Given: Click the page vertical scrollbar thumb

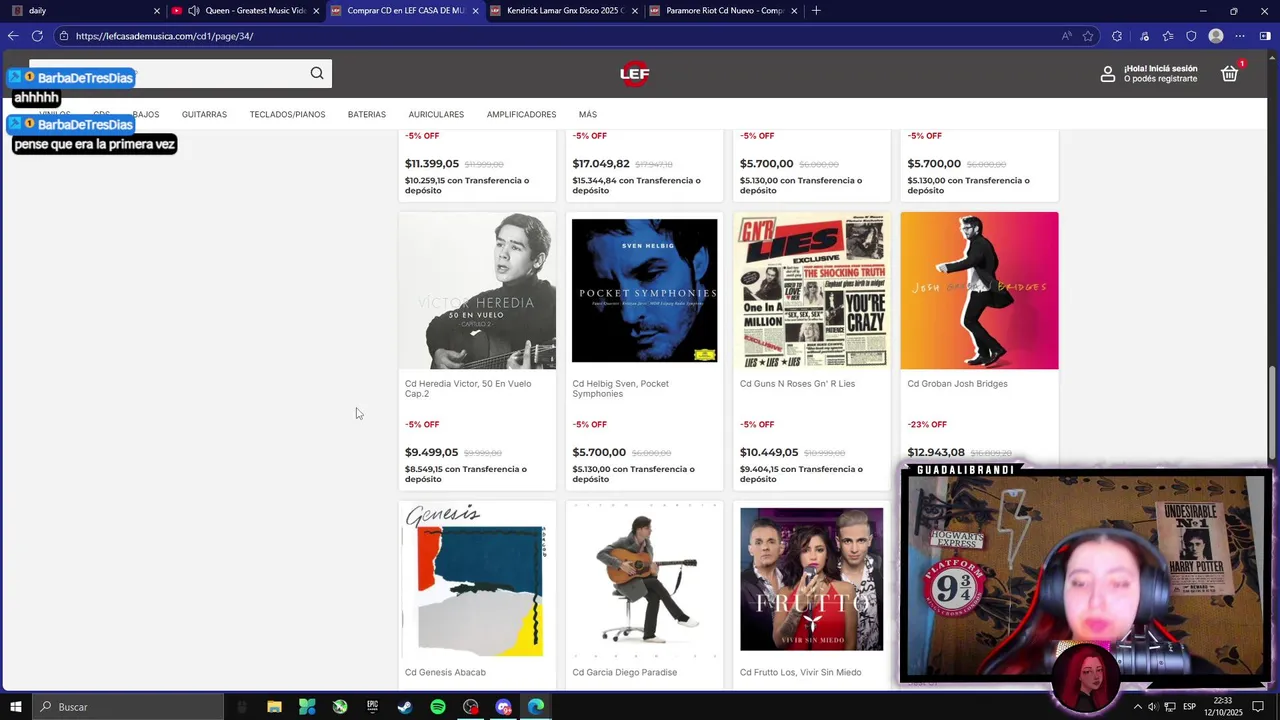Looking at the screenshot, I should point(1273,414).
